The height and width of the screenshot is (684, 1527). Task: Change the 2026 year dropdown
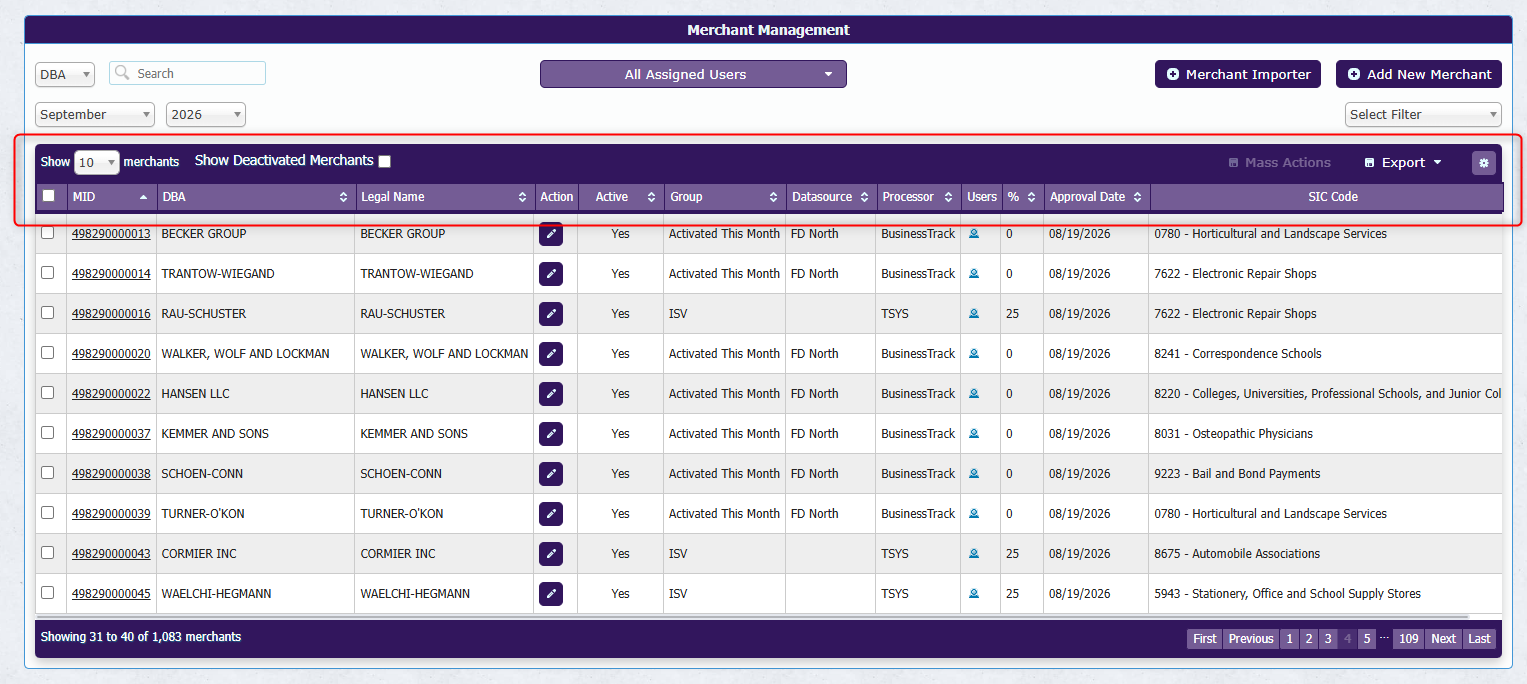[x=206, y=115]
